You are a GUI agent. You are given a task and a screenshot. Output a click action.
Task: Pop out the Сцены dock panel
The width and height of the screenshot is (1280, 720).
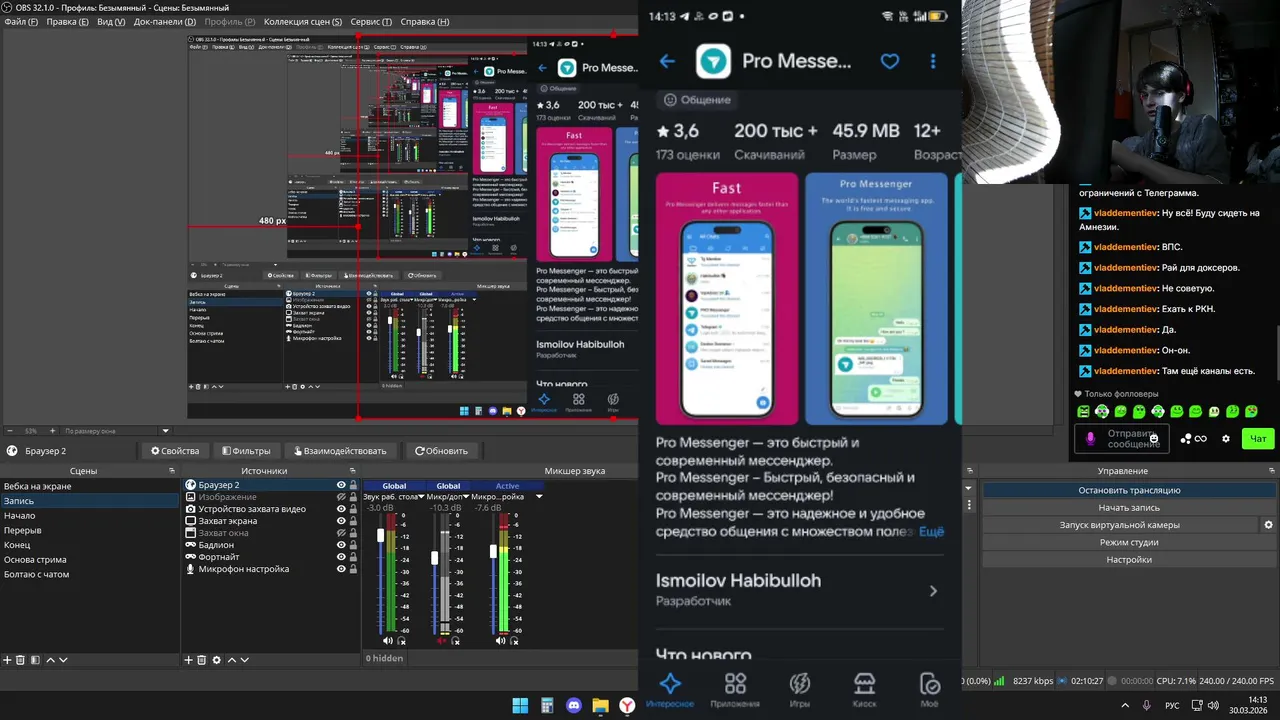[172, 471]
